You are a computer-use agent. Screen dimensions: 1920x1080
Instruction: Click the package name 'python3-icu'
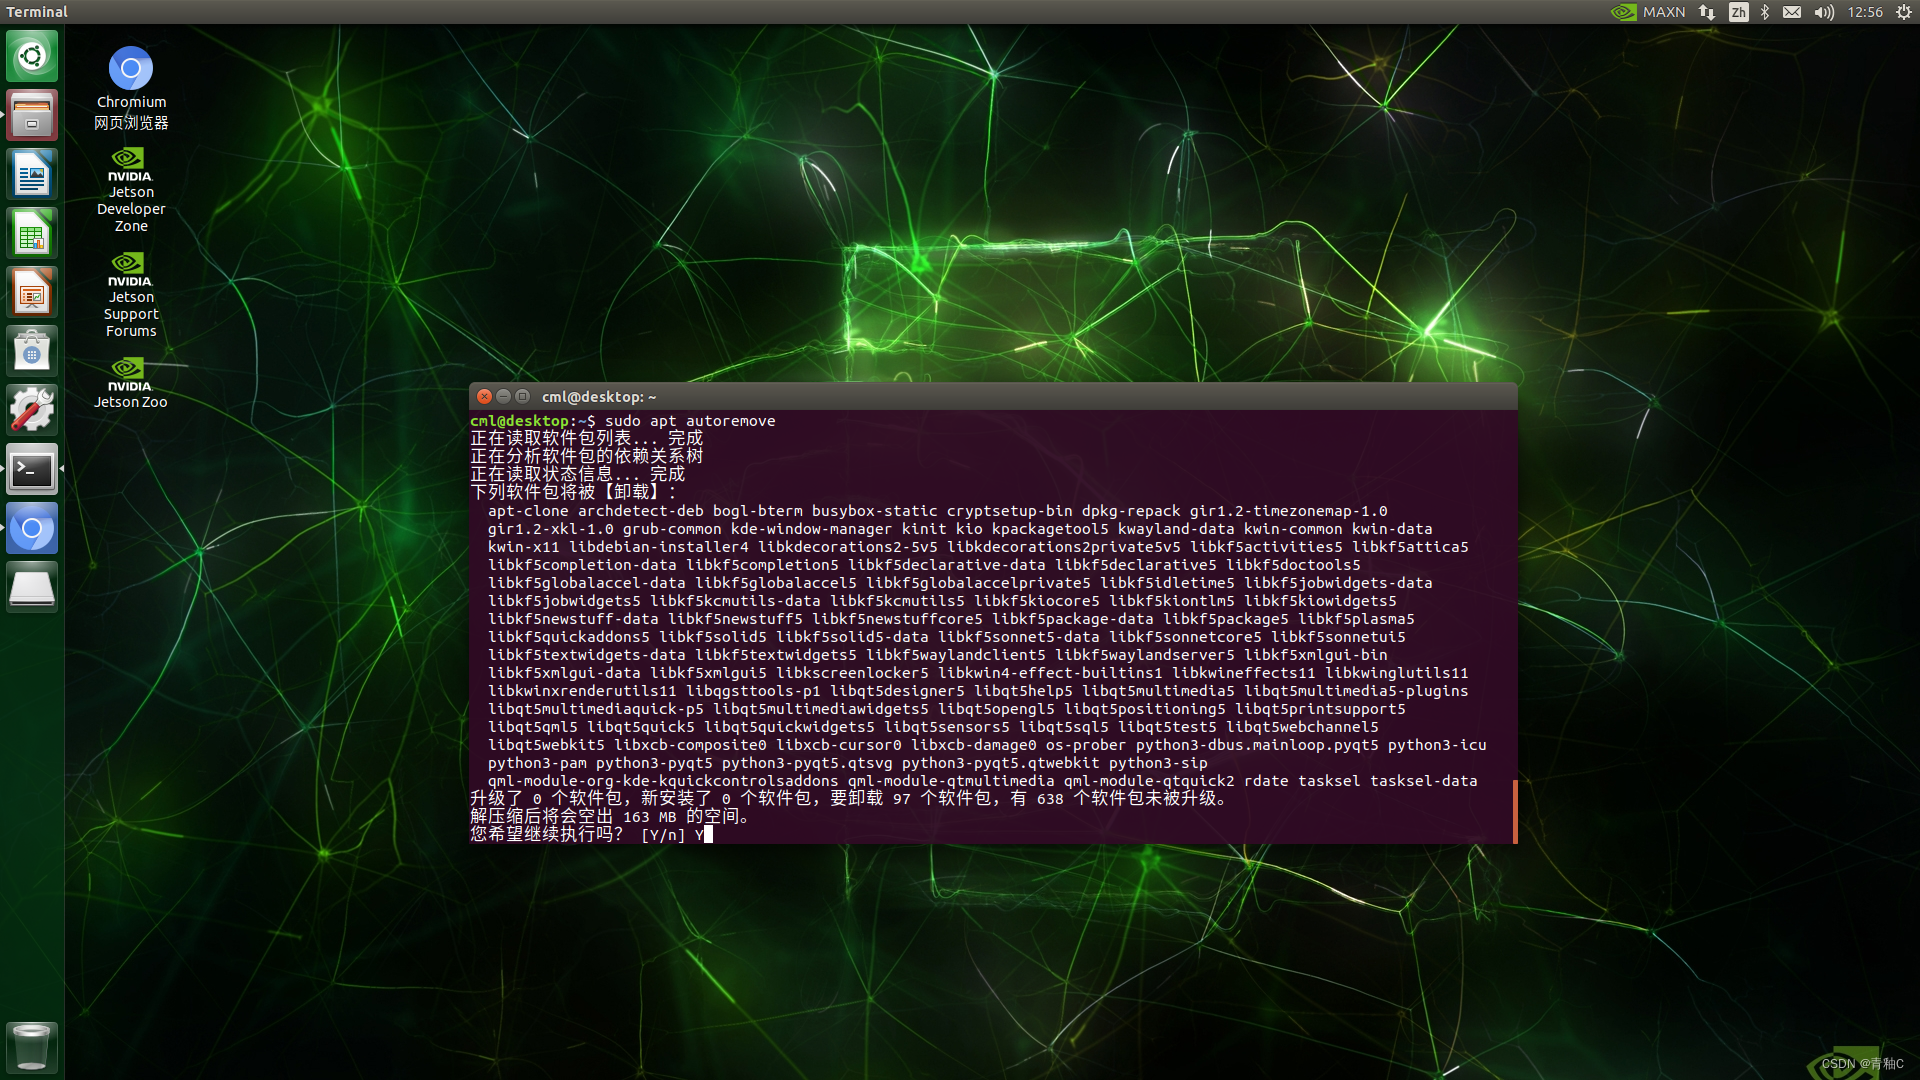coord(1437,745)
